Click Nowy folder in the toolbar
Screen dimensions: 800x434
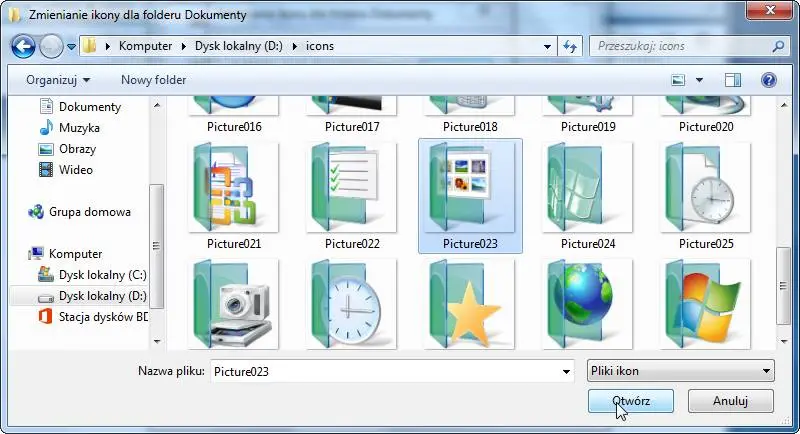(x=153, y=80)
